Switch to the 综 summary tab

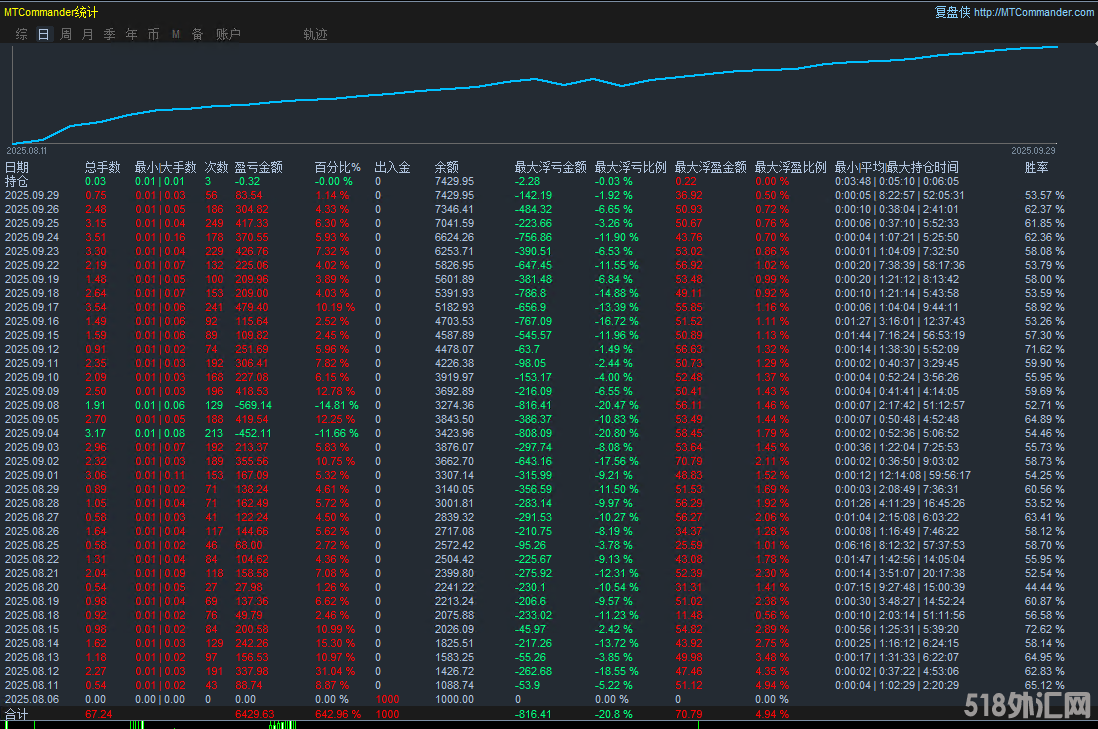(x=22, y=34)
